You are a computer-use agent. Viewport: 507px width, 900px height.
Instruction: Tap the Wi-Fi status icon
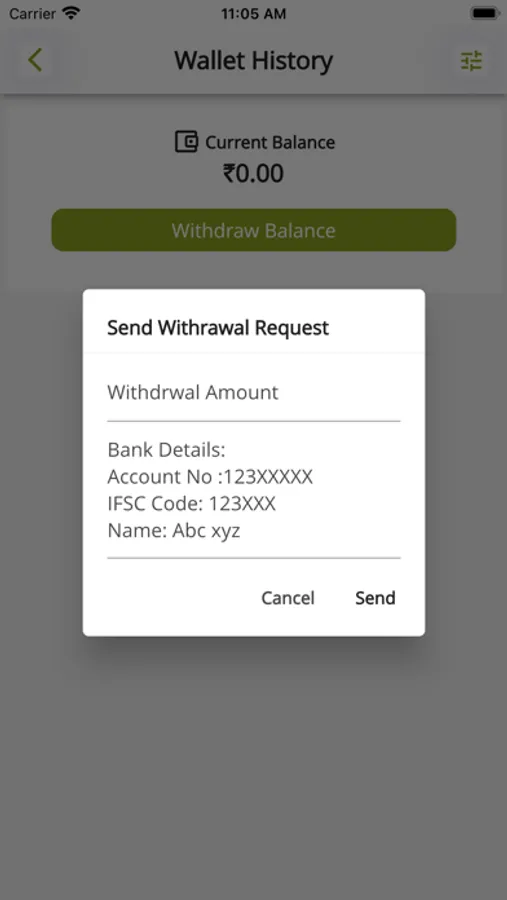coord(71,13)
